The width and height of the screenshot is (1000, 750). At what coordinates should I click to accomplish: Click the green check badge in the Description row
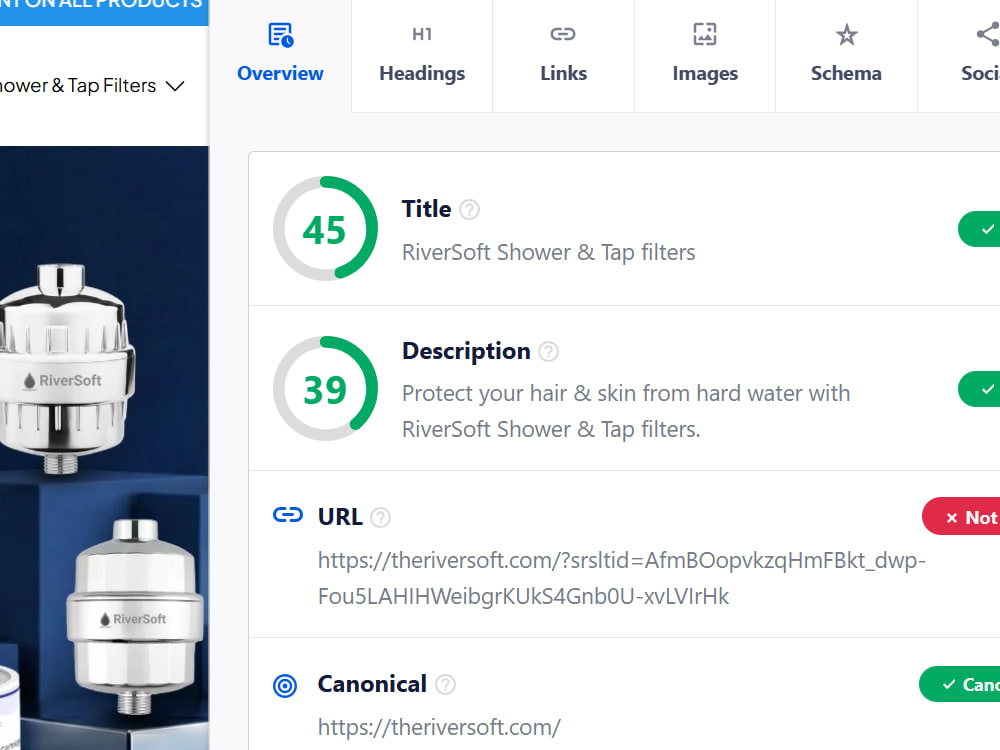979,389
